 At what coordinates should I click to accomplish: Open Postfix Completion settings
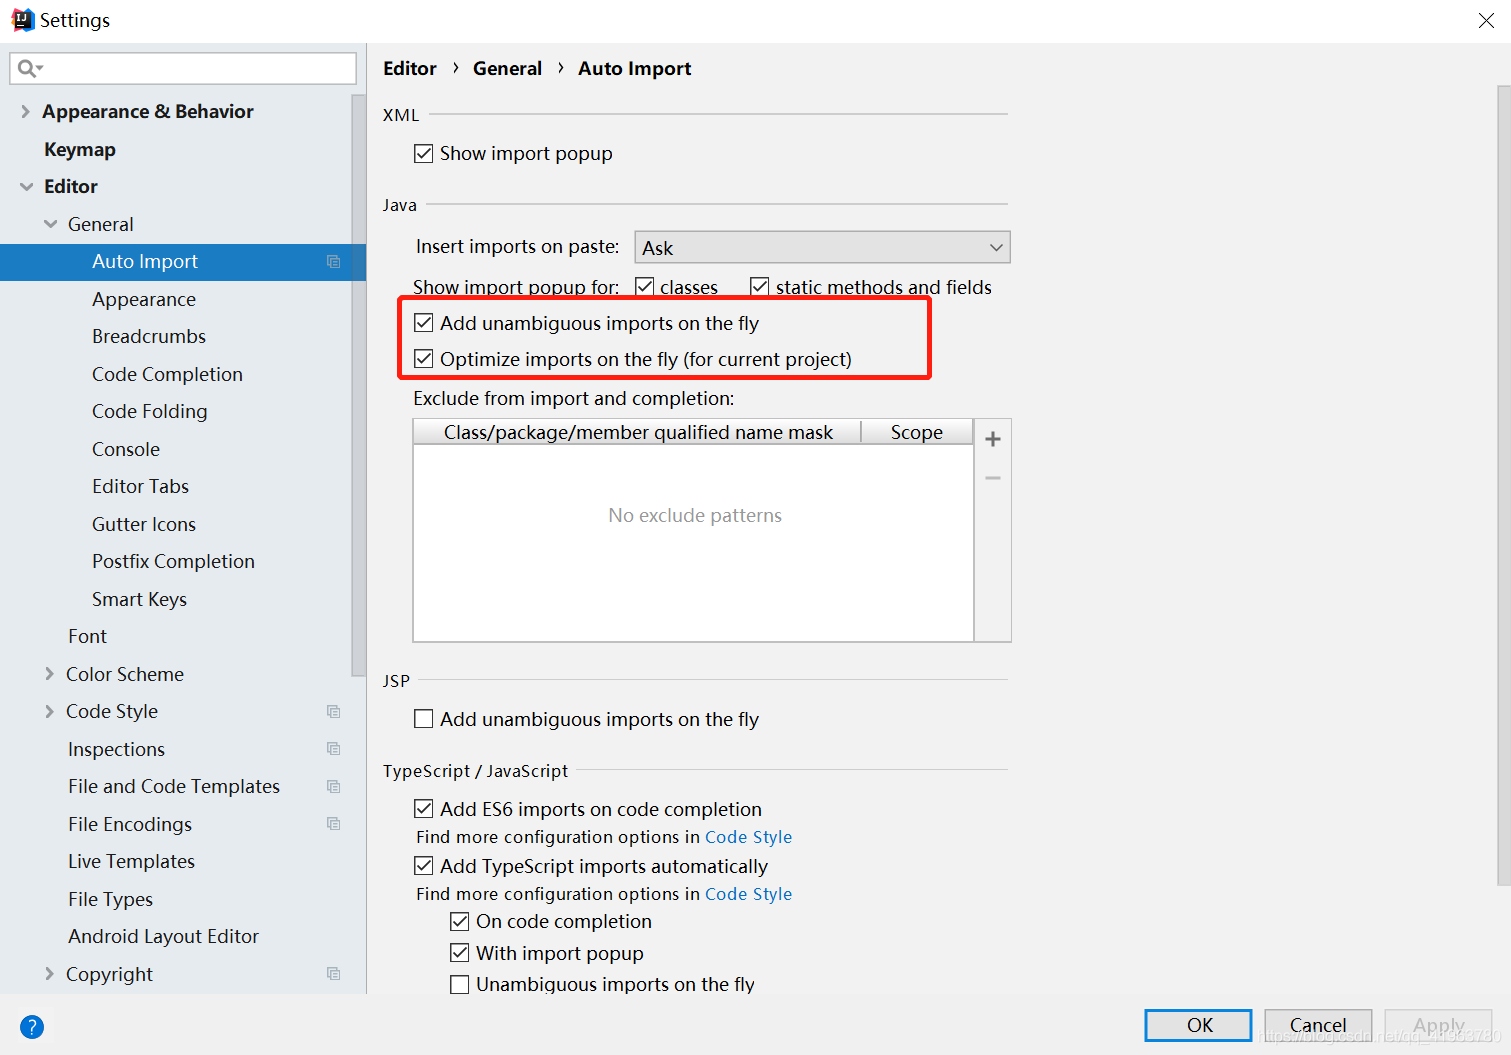coord(173,562)
